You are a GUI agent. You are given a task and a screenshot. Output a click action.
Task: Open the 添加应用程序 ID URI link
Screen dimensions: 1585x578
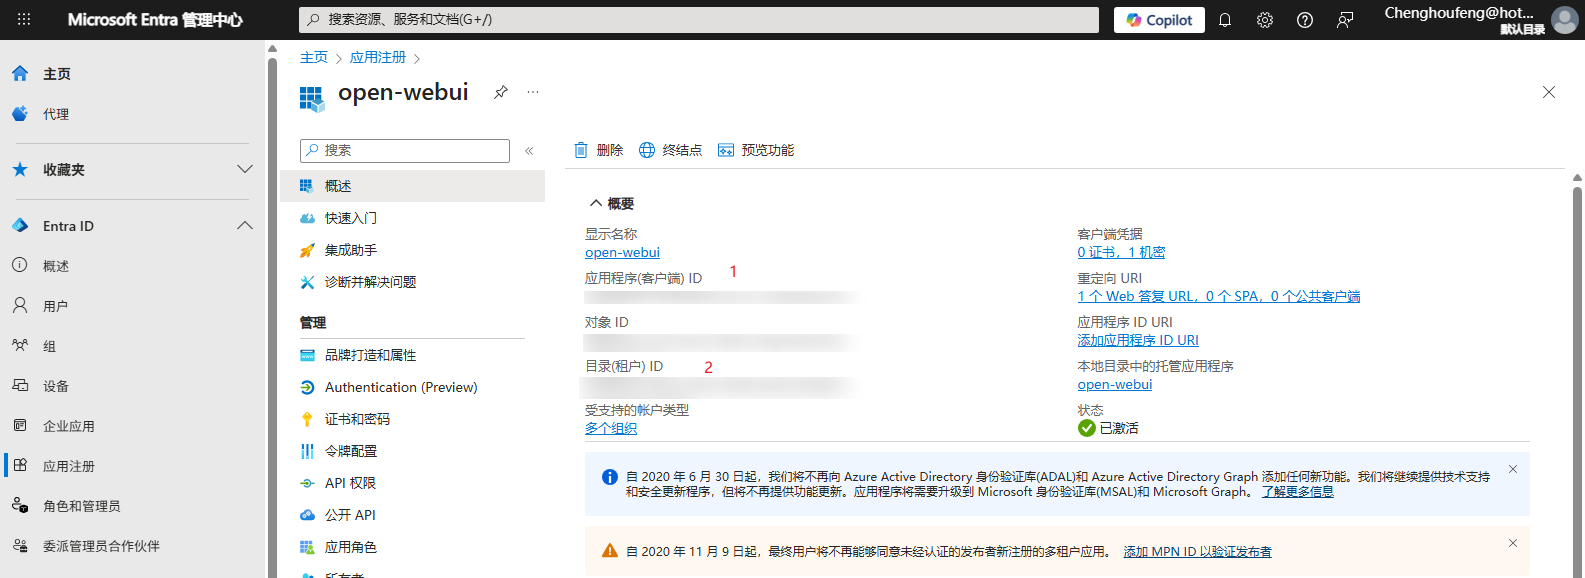[x=1137, y=340]
